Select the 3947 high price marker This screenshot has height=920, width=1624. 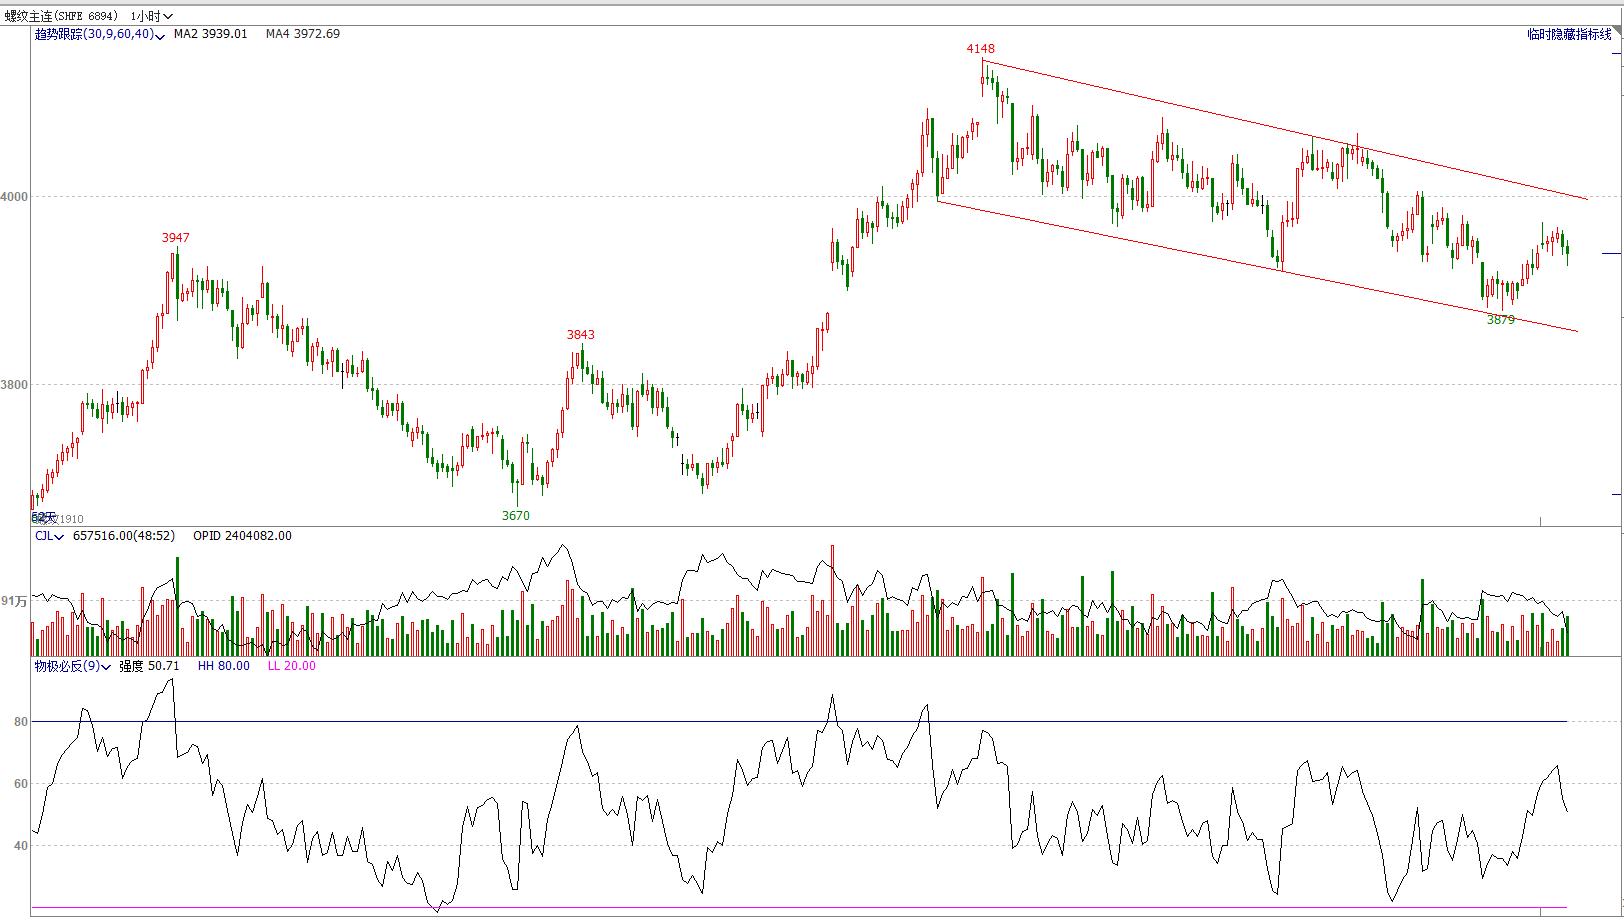(x=175, y=238)
